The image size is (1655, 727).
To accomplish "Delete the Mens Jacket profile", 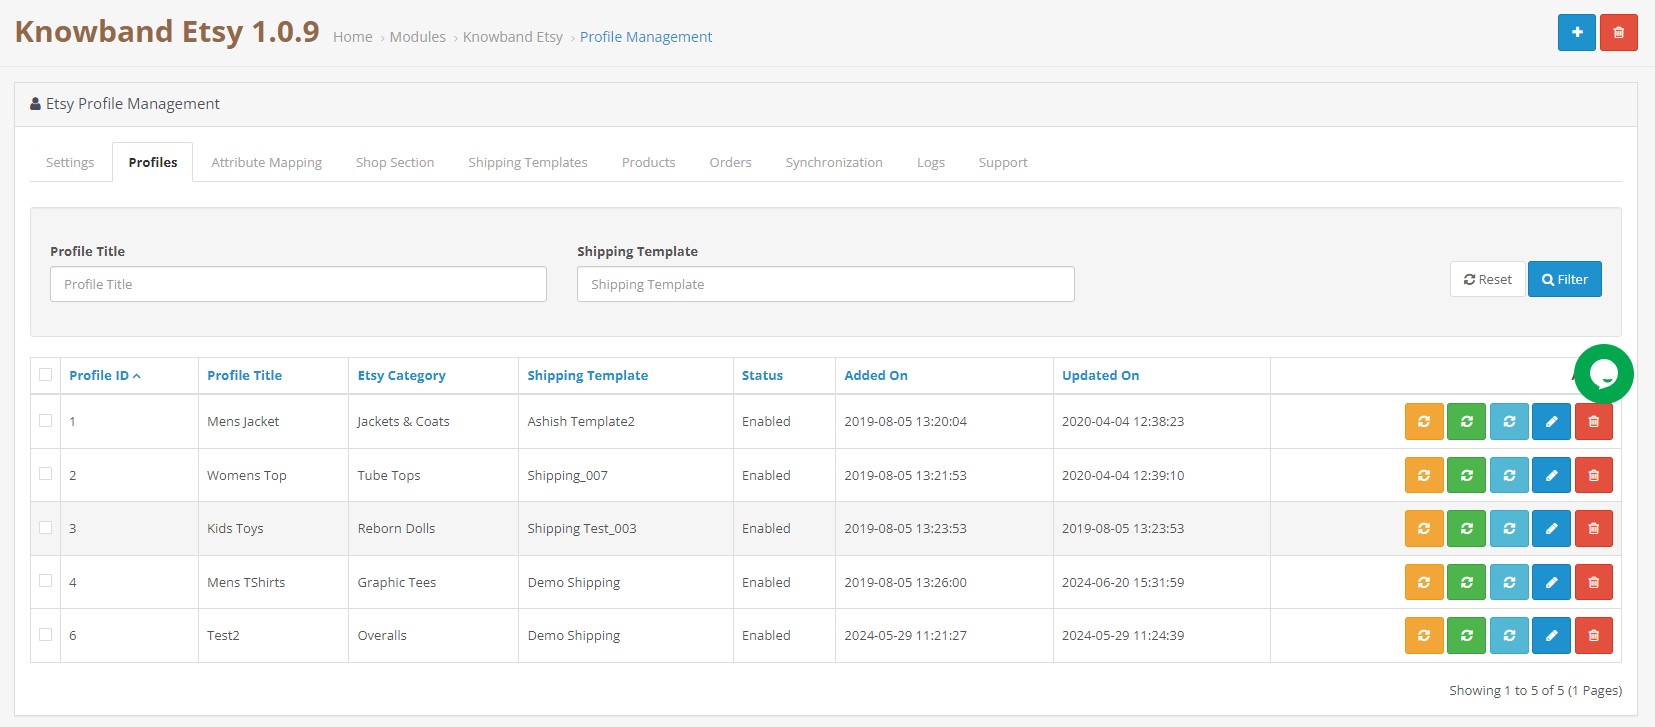I will [1594, 421].
